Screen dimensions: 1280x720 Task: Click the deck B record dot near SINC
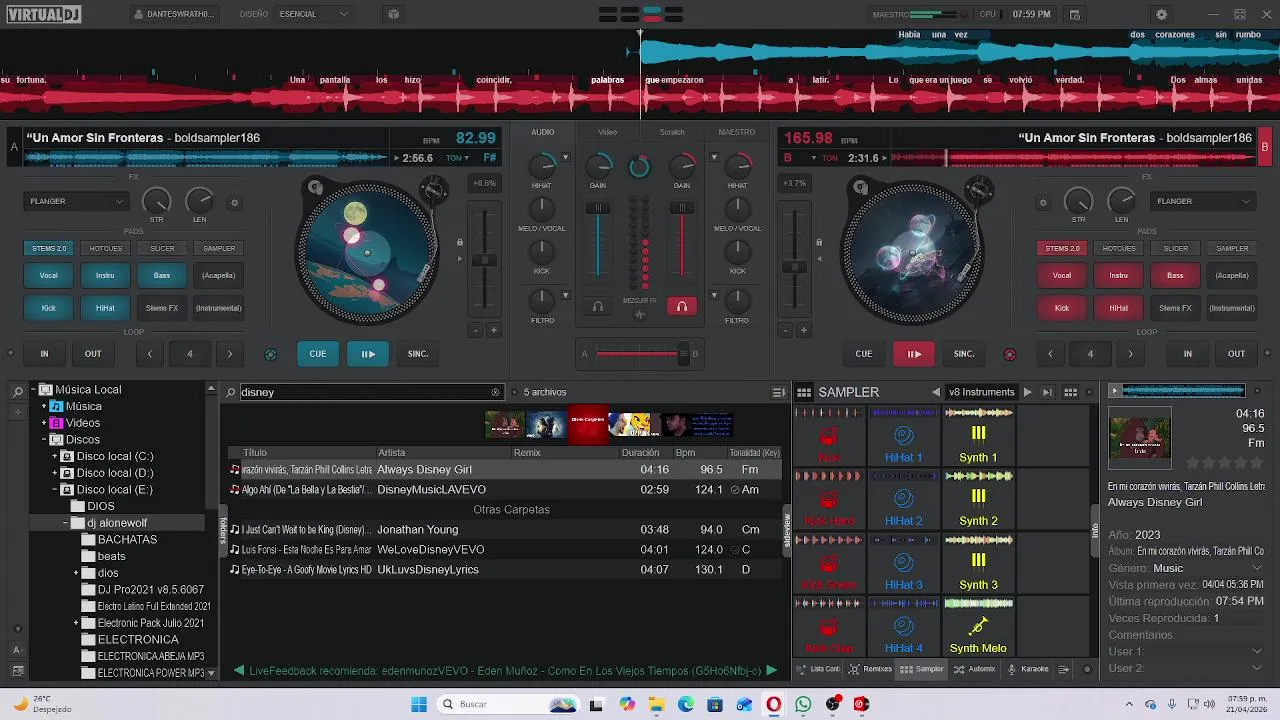point(1009,354)
